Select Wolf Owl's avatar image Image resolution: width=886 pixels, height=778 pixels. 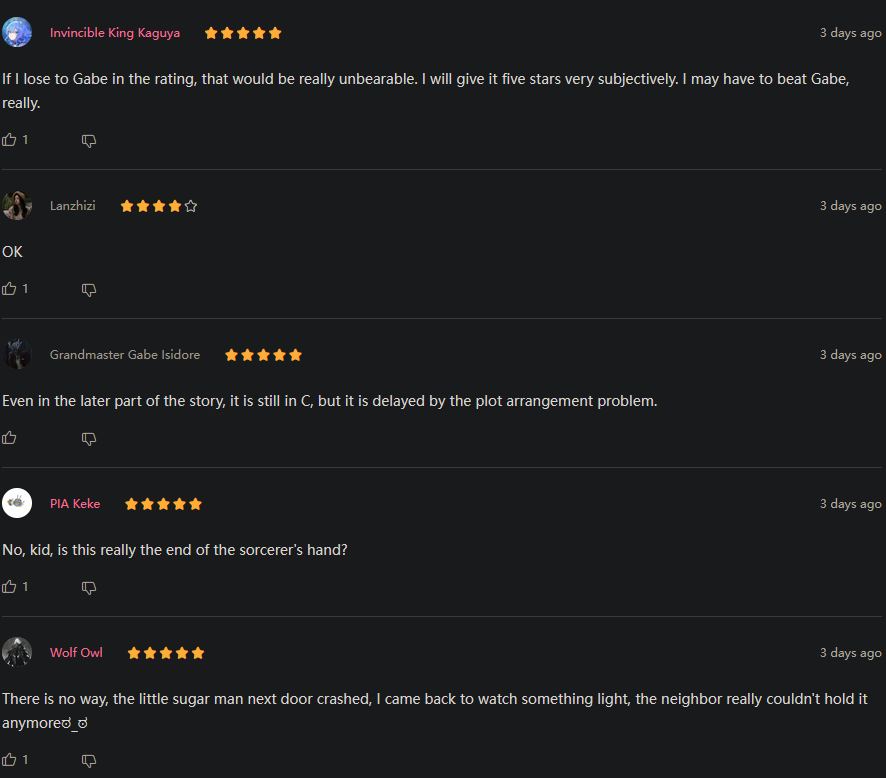[17, 652]
